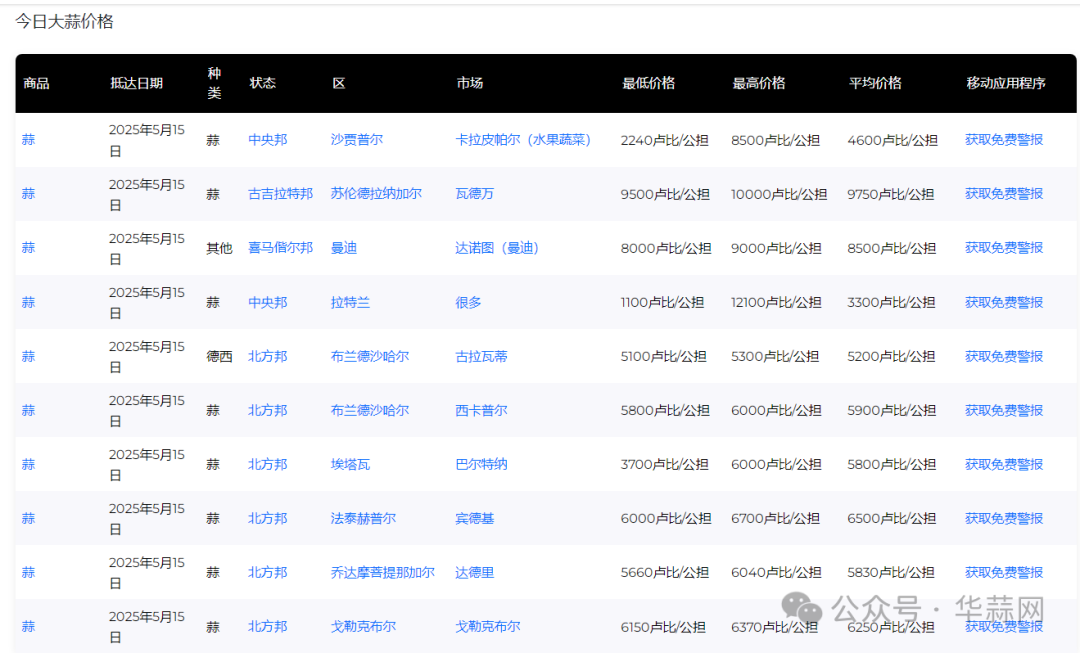Open the 沙贾普尔 district link
The width and height of the screenshot is (1080, 653).
pyautogui.click(x=356, y=140)
